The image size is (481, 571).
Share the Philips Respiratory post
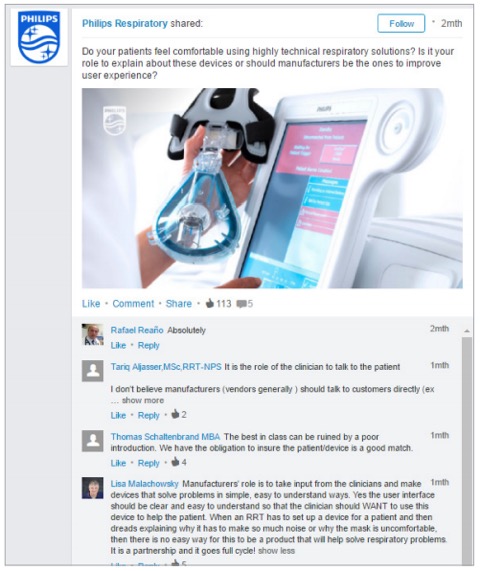click(178, 304)
